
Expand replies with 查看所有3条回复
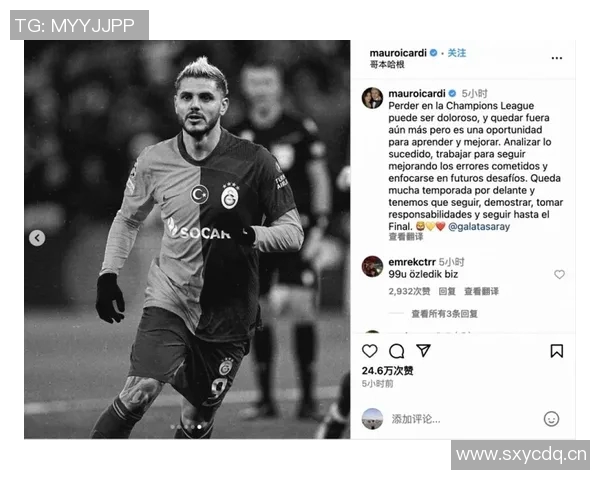click(444, 314)
